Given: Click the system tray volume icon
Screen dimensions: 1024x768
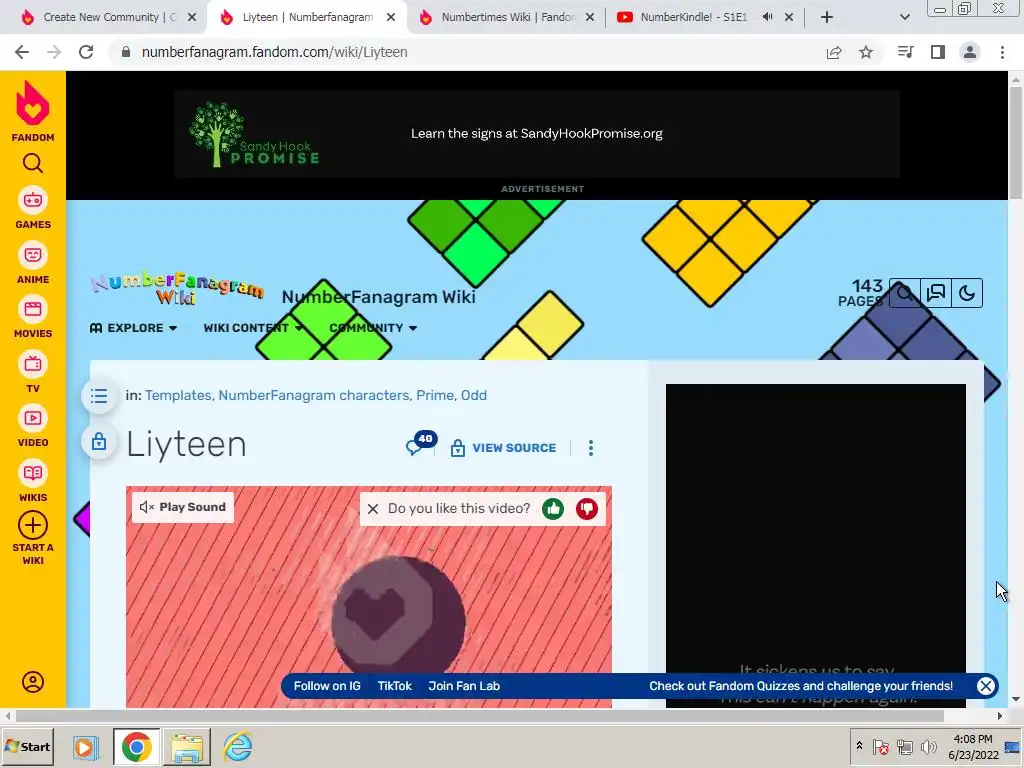Looking at the screenshot, I should point(928,746).
